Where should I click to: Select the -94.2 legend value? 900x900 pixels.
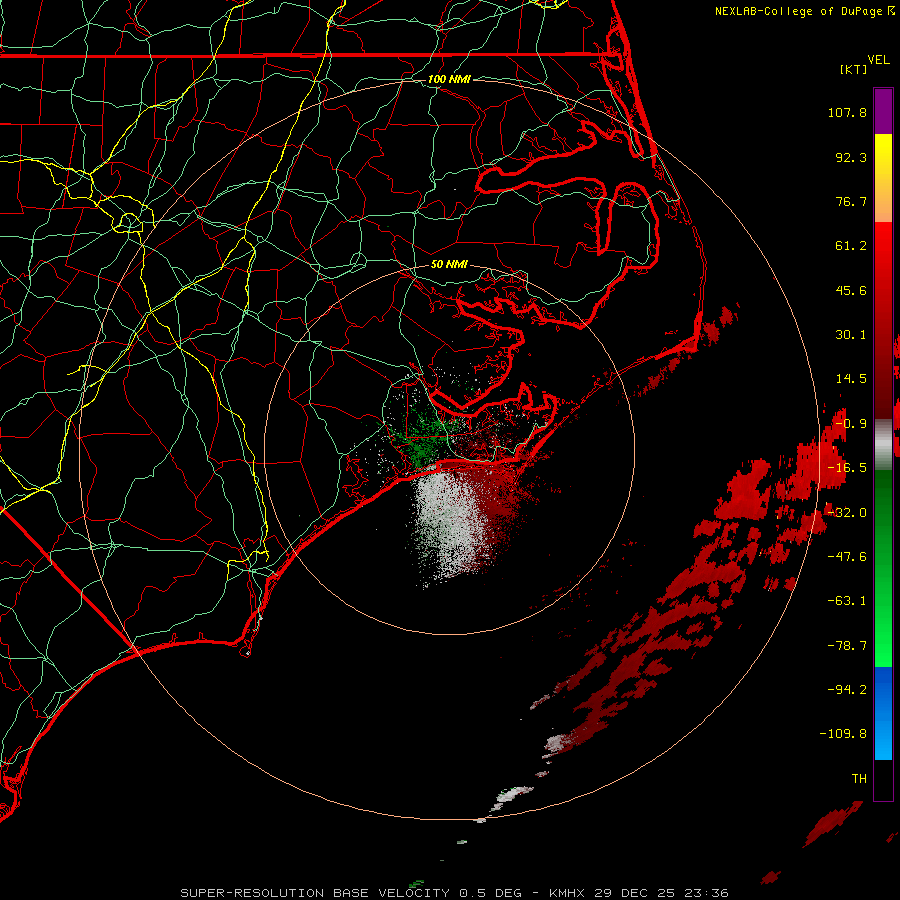coord(847,690)
